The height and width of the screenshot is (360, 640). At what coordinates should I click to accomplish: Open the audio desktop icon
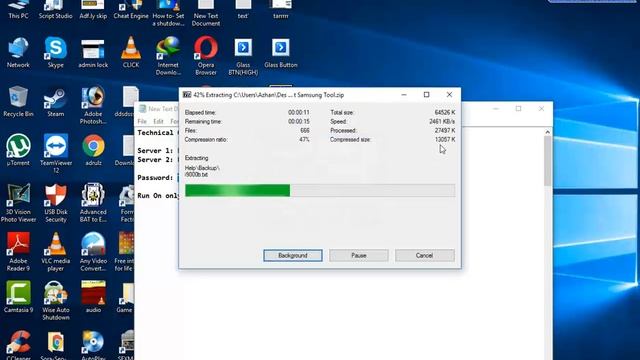93,297
